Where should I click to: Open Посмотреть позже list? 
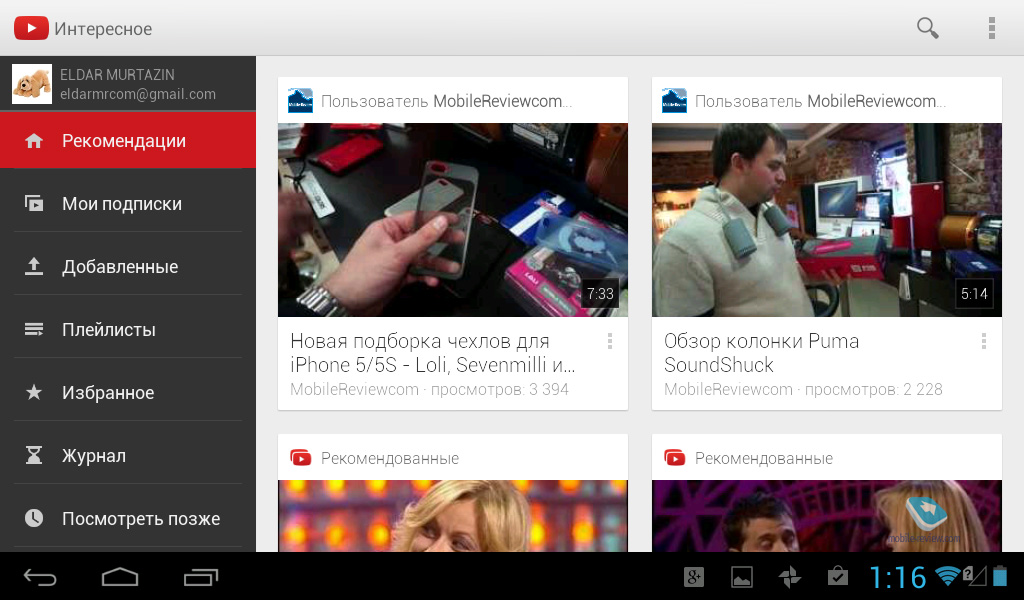pos(128,518)
